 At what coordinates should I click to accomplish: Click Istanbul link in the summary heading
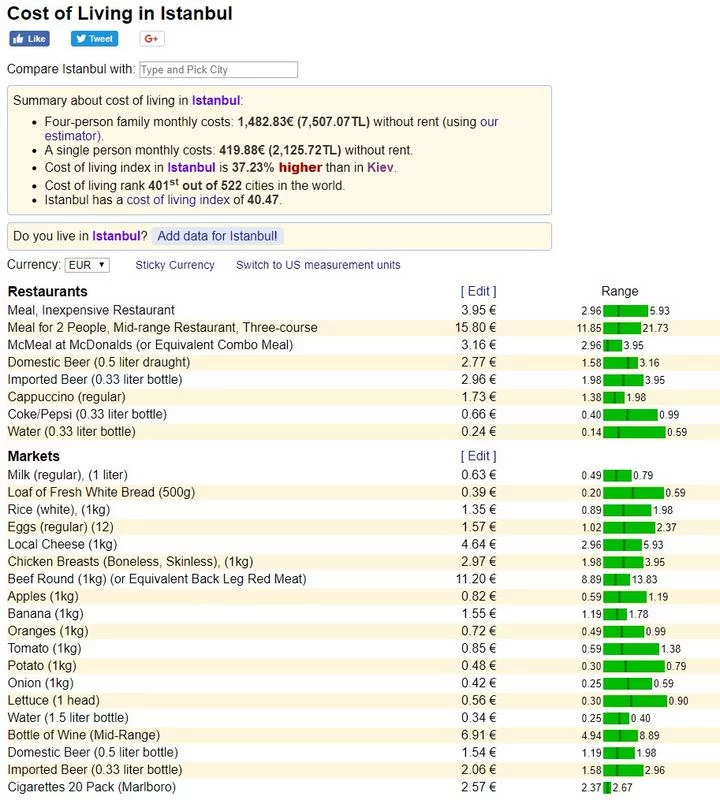(x=216, y=101)
